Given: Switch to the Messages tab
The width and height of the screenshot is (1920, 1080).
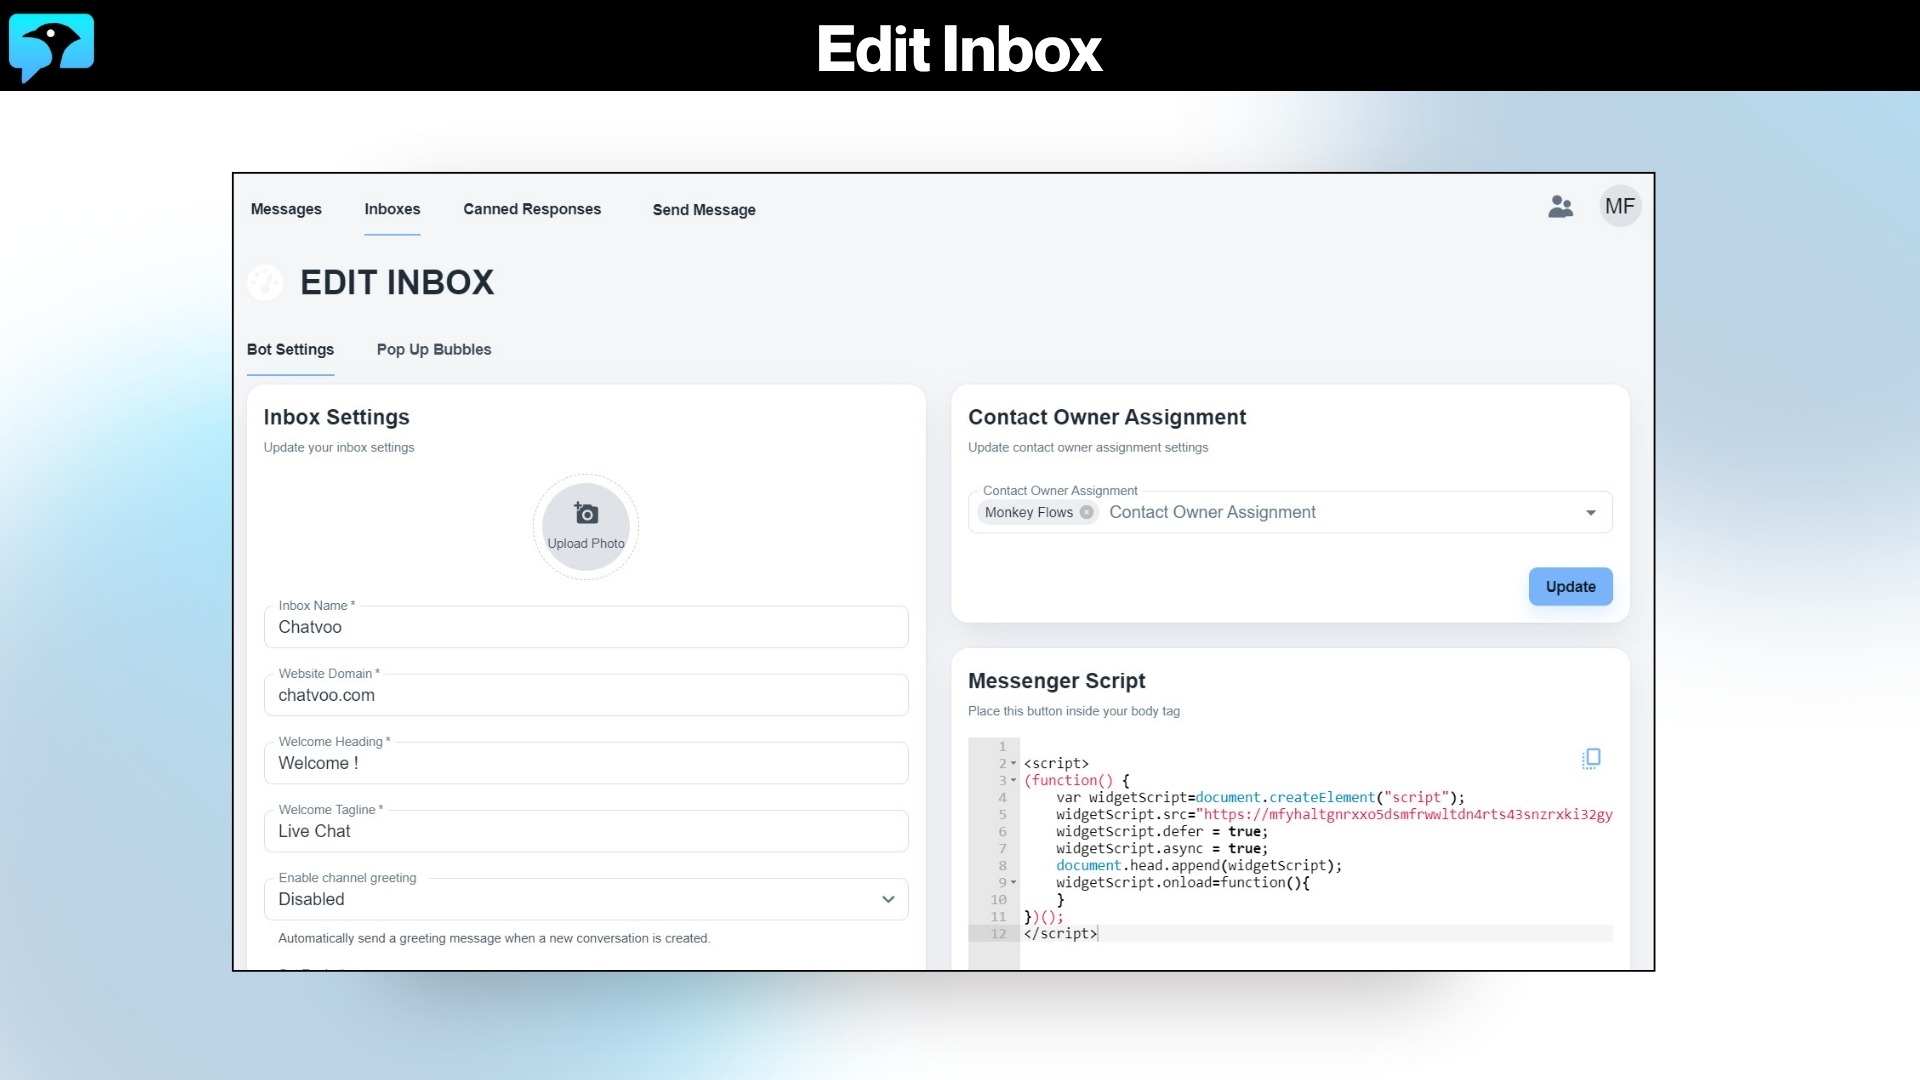Looking at the screenshot, I should tap(286, 209).
